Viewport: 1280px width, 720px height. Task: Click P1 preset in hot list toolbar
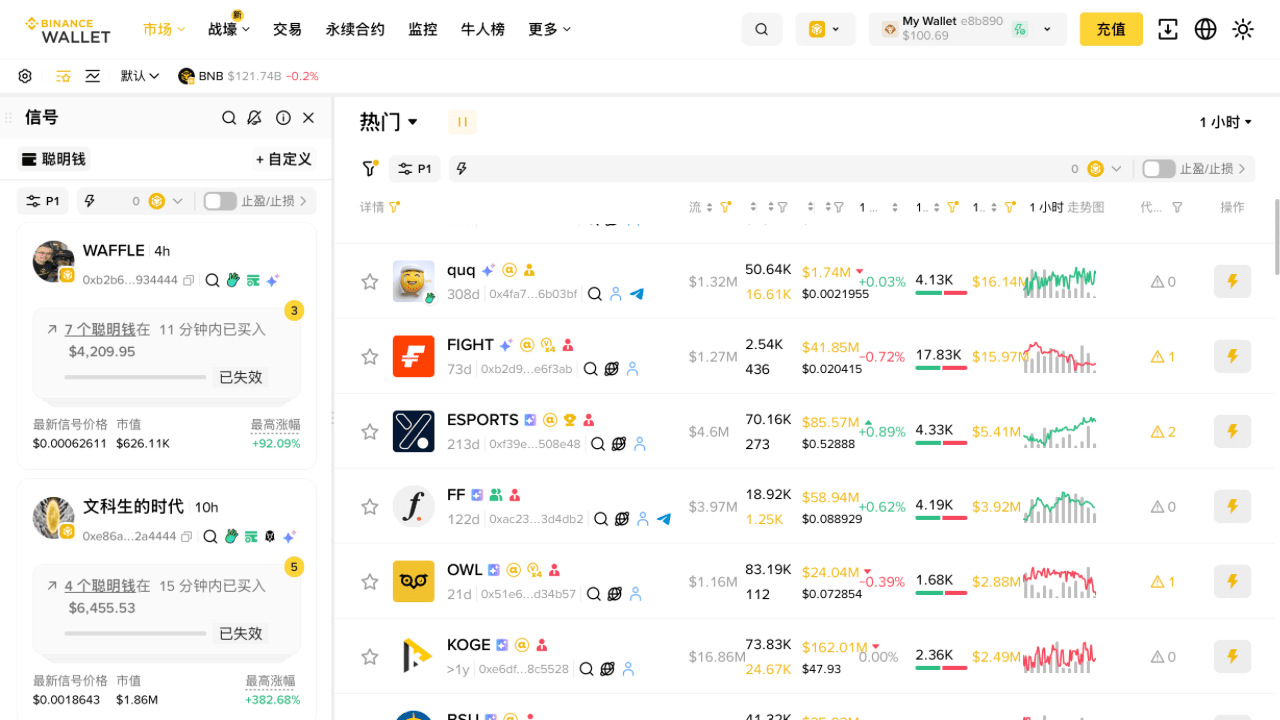pyautogui.click(x=415, y=169)
